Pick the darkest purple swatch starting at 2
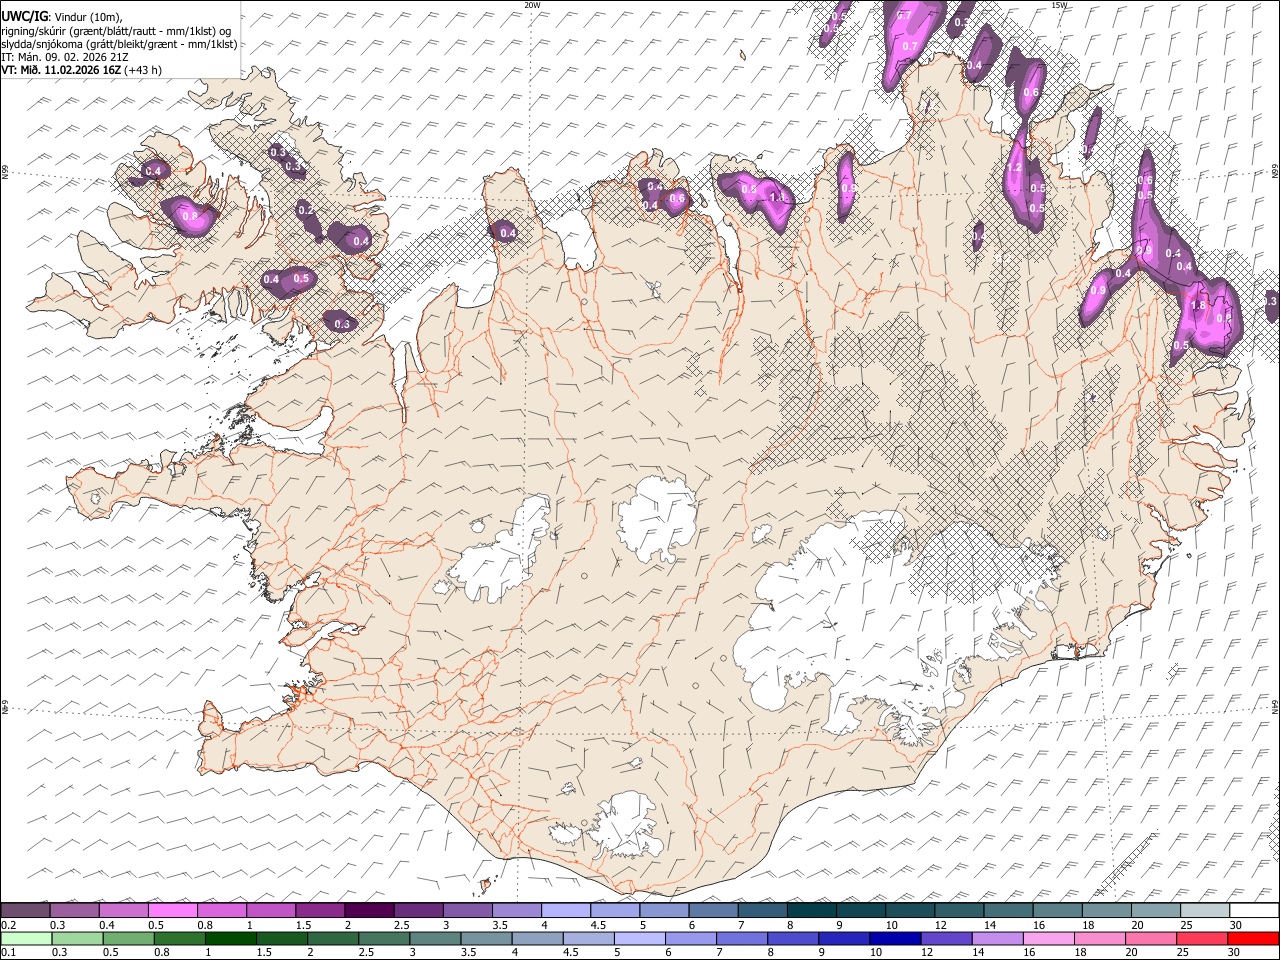Viewport: 1280px width, 960px height. (369, 910)
